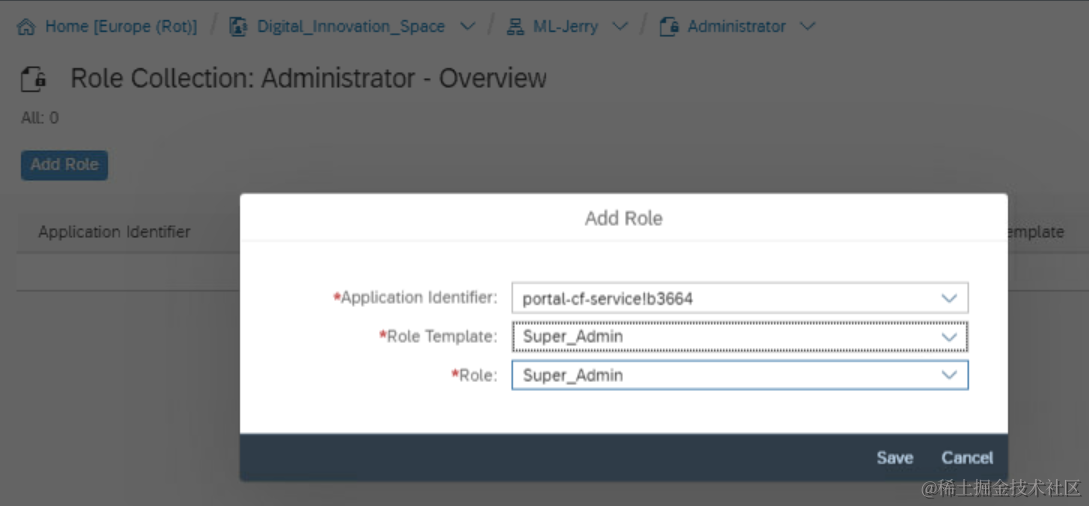Click the ML-Jerry subaccount icon
This screenshot has height=506, width=1089.
(515, 27)
